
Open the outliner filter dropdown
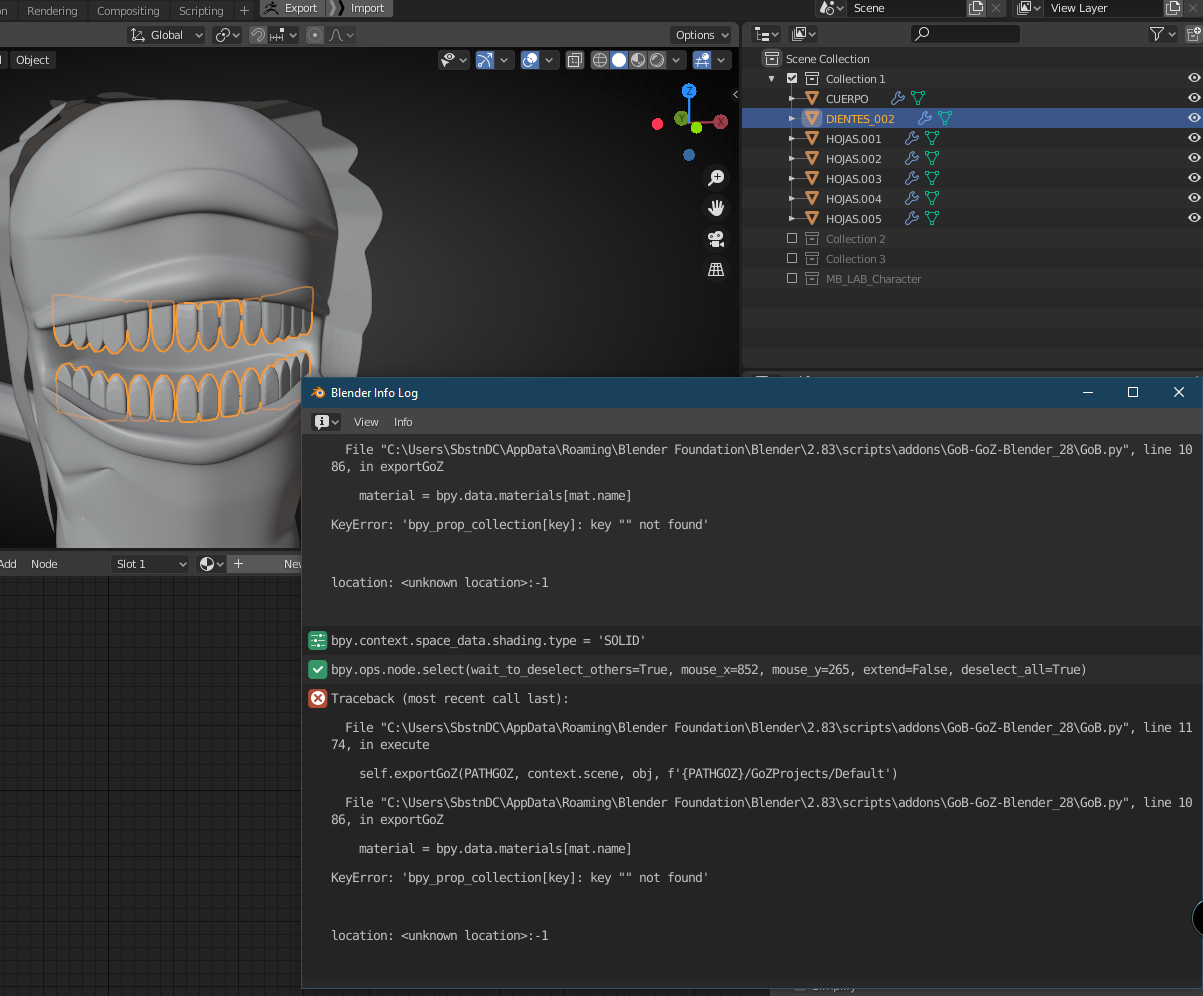tap(1162, 34)
